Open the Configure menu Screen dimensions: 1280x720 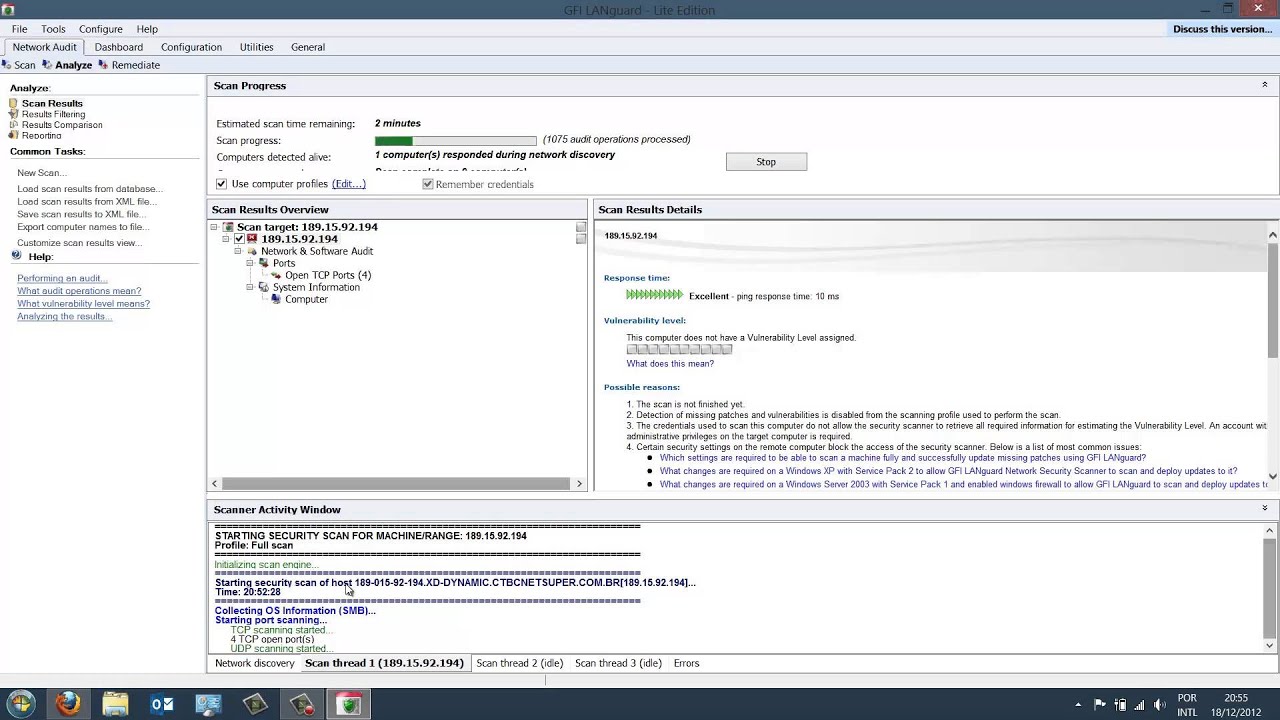101,29
